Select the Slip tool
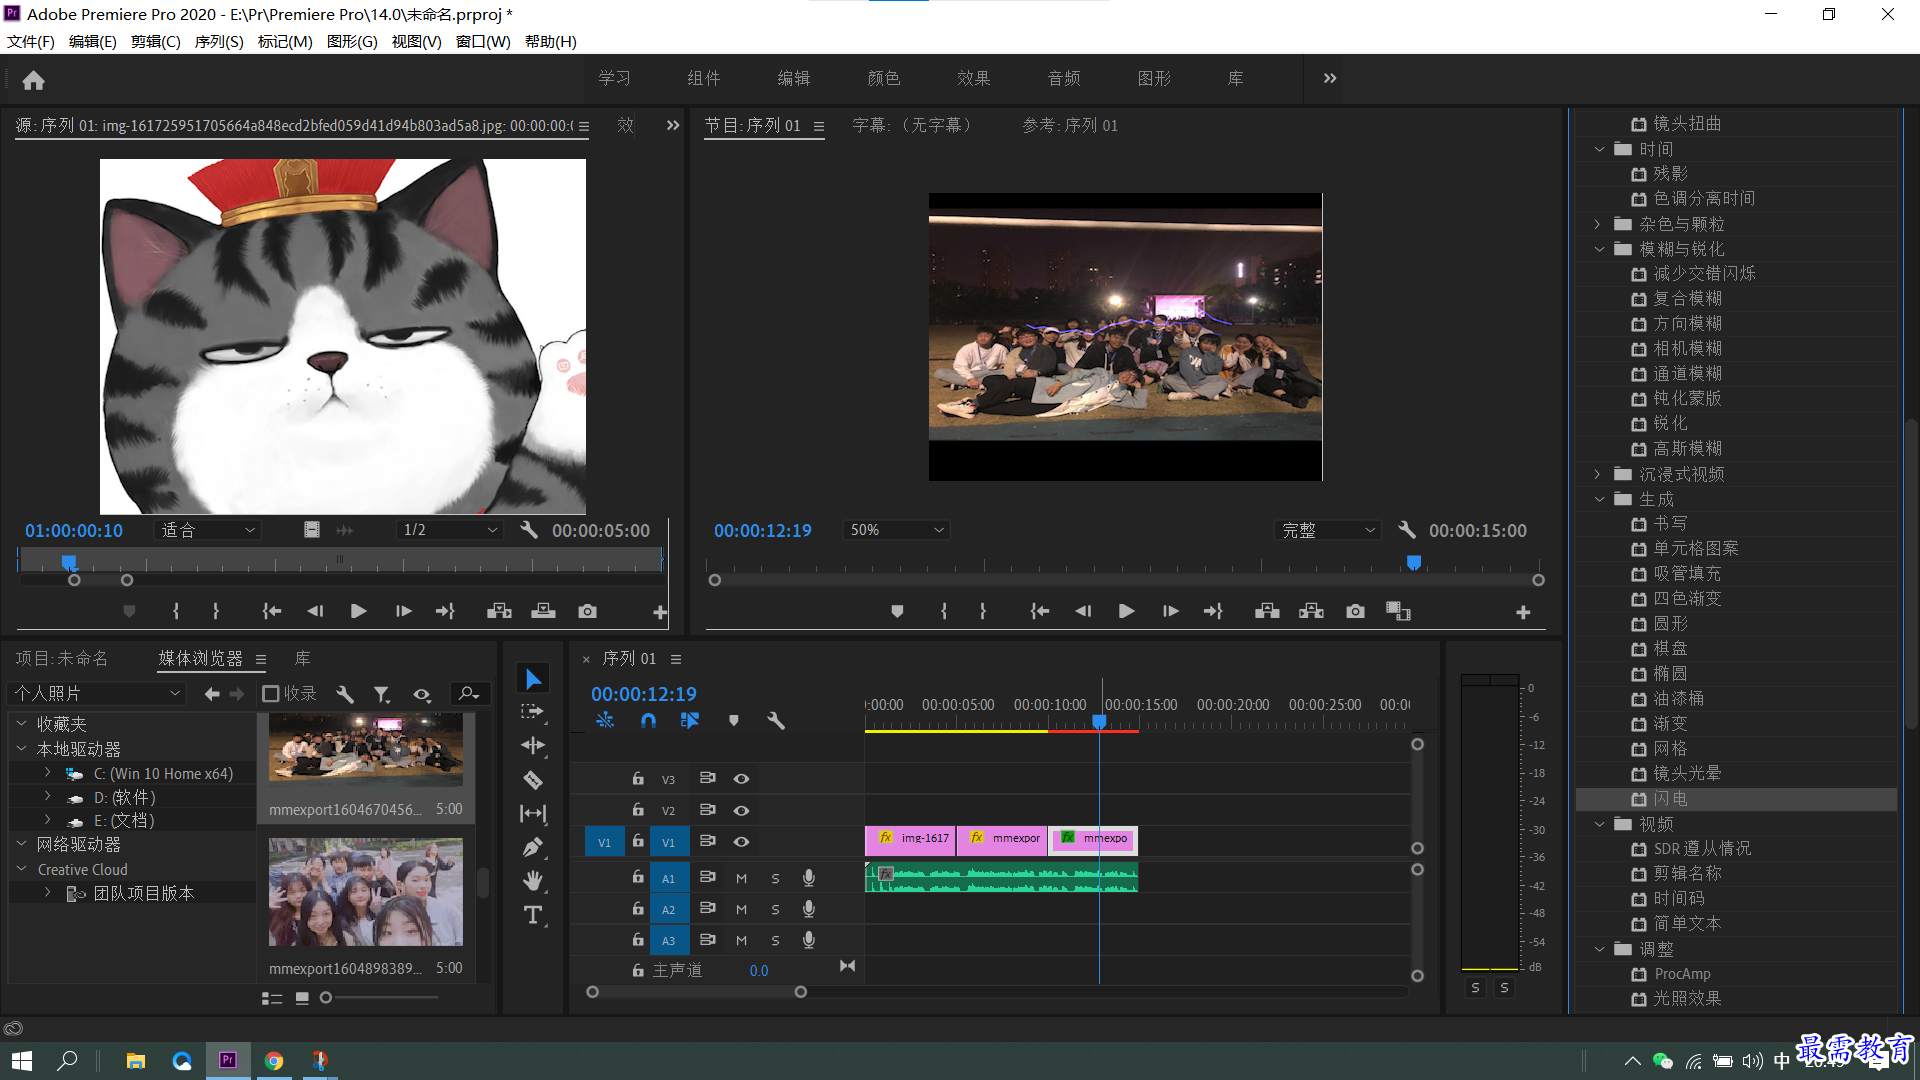 coord(533,814)
